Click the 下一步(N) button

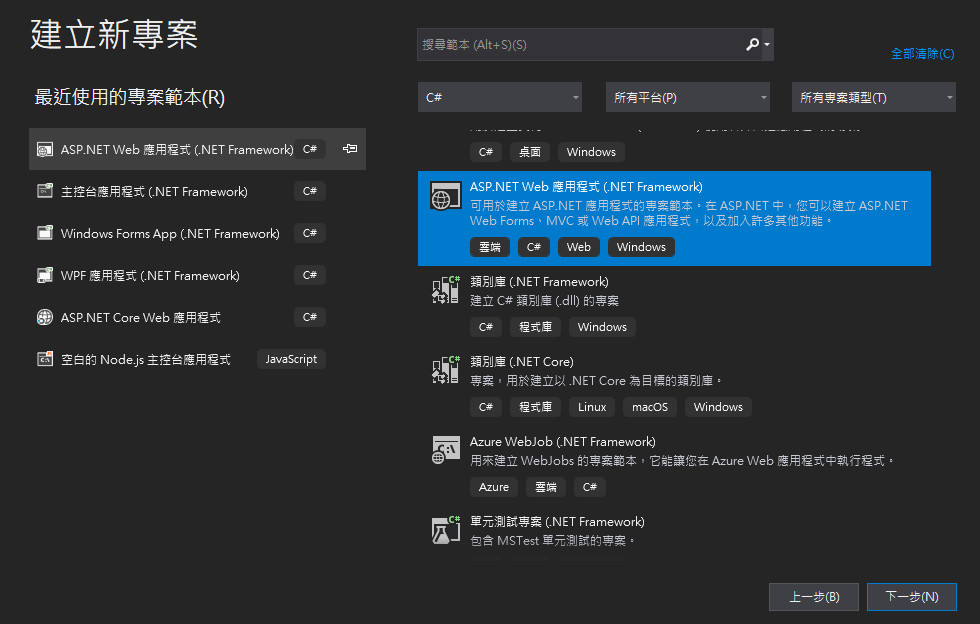(x=912, y=597)
